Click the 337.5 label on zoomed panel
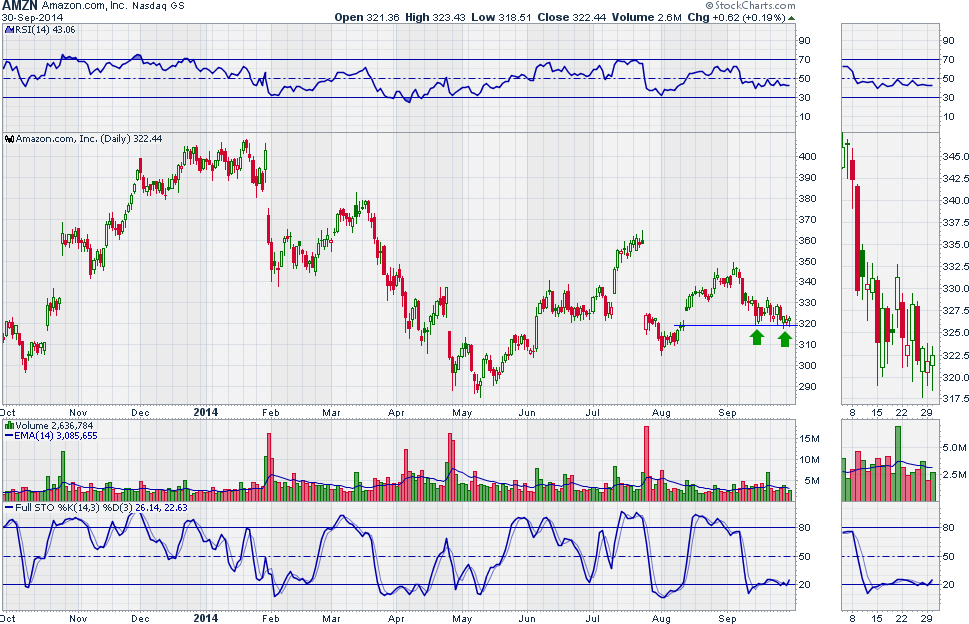Screen dimensions: 969x624 pos(955,222)
